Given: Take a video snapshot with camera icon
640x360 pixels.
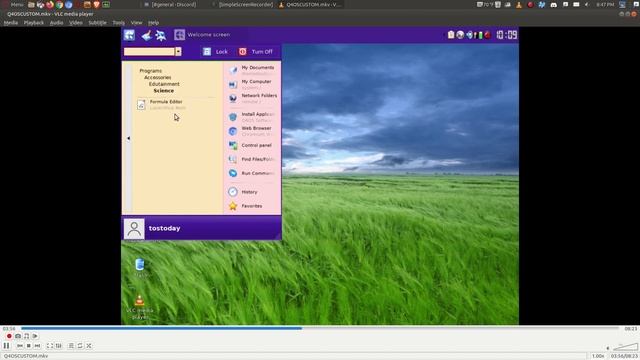Looking at the screenshot, I should [x=18, y=336].
